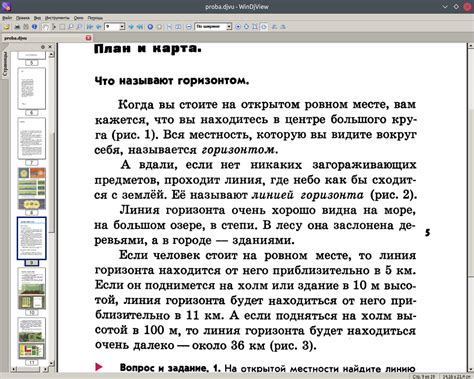Click the thumbnail panel vertical scrollbar handle
Screen dimensions: 474x379
click(52, 182)
